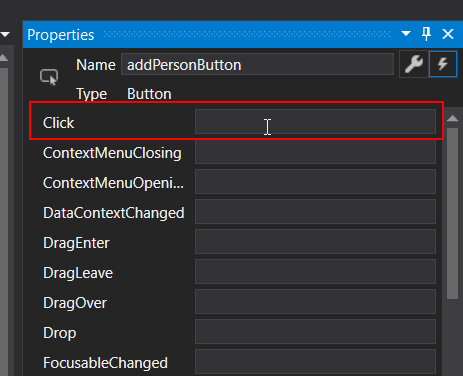Click the Drop event input field
This screenshot has width=463, height=376.
click(315, 332)
